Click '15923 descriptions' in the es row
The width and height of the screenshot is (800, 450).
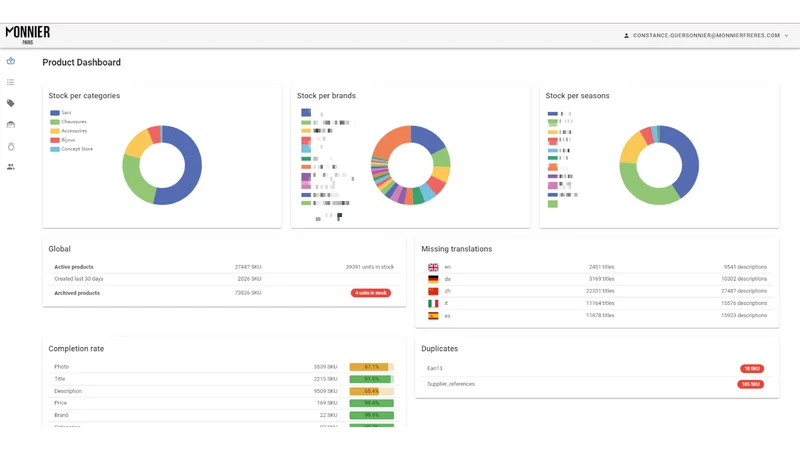tap(744, 316)
